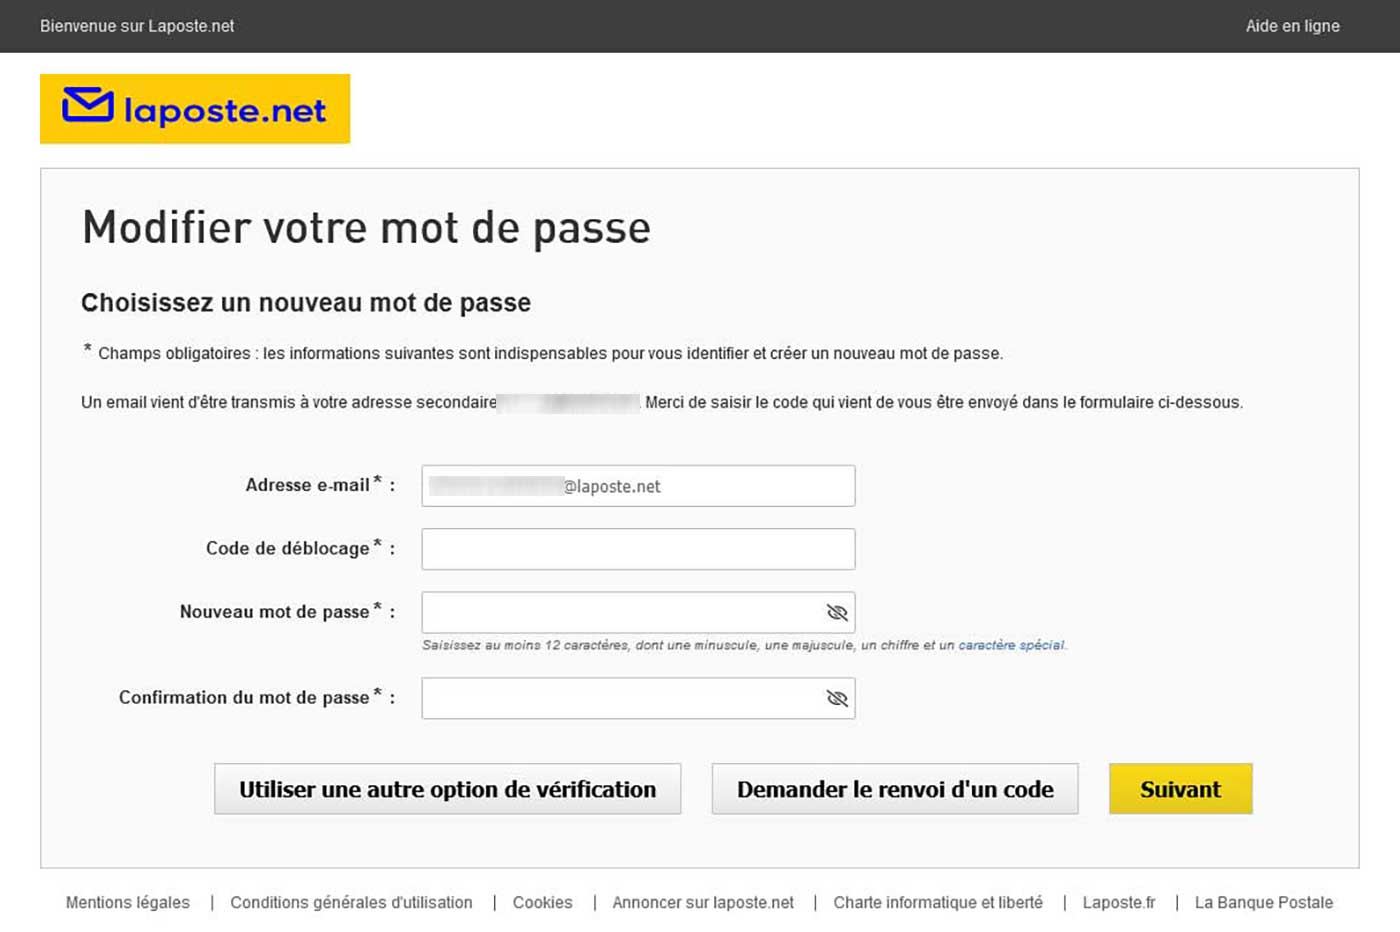Viewport: 1400px width, 932px height.
Task: Click the Confirmation du mot de passe field
Action: [638, 698]
